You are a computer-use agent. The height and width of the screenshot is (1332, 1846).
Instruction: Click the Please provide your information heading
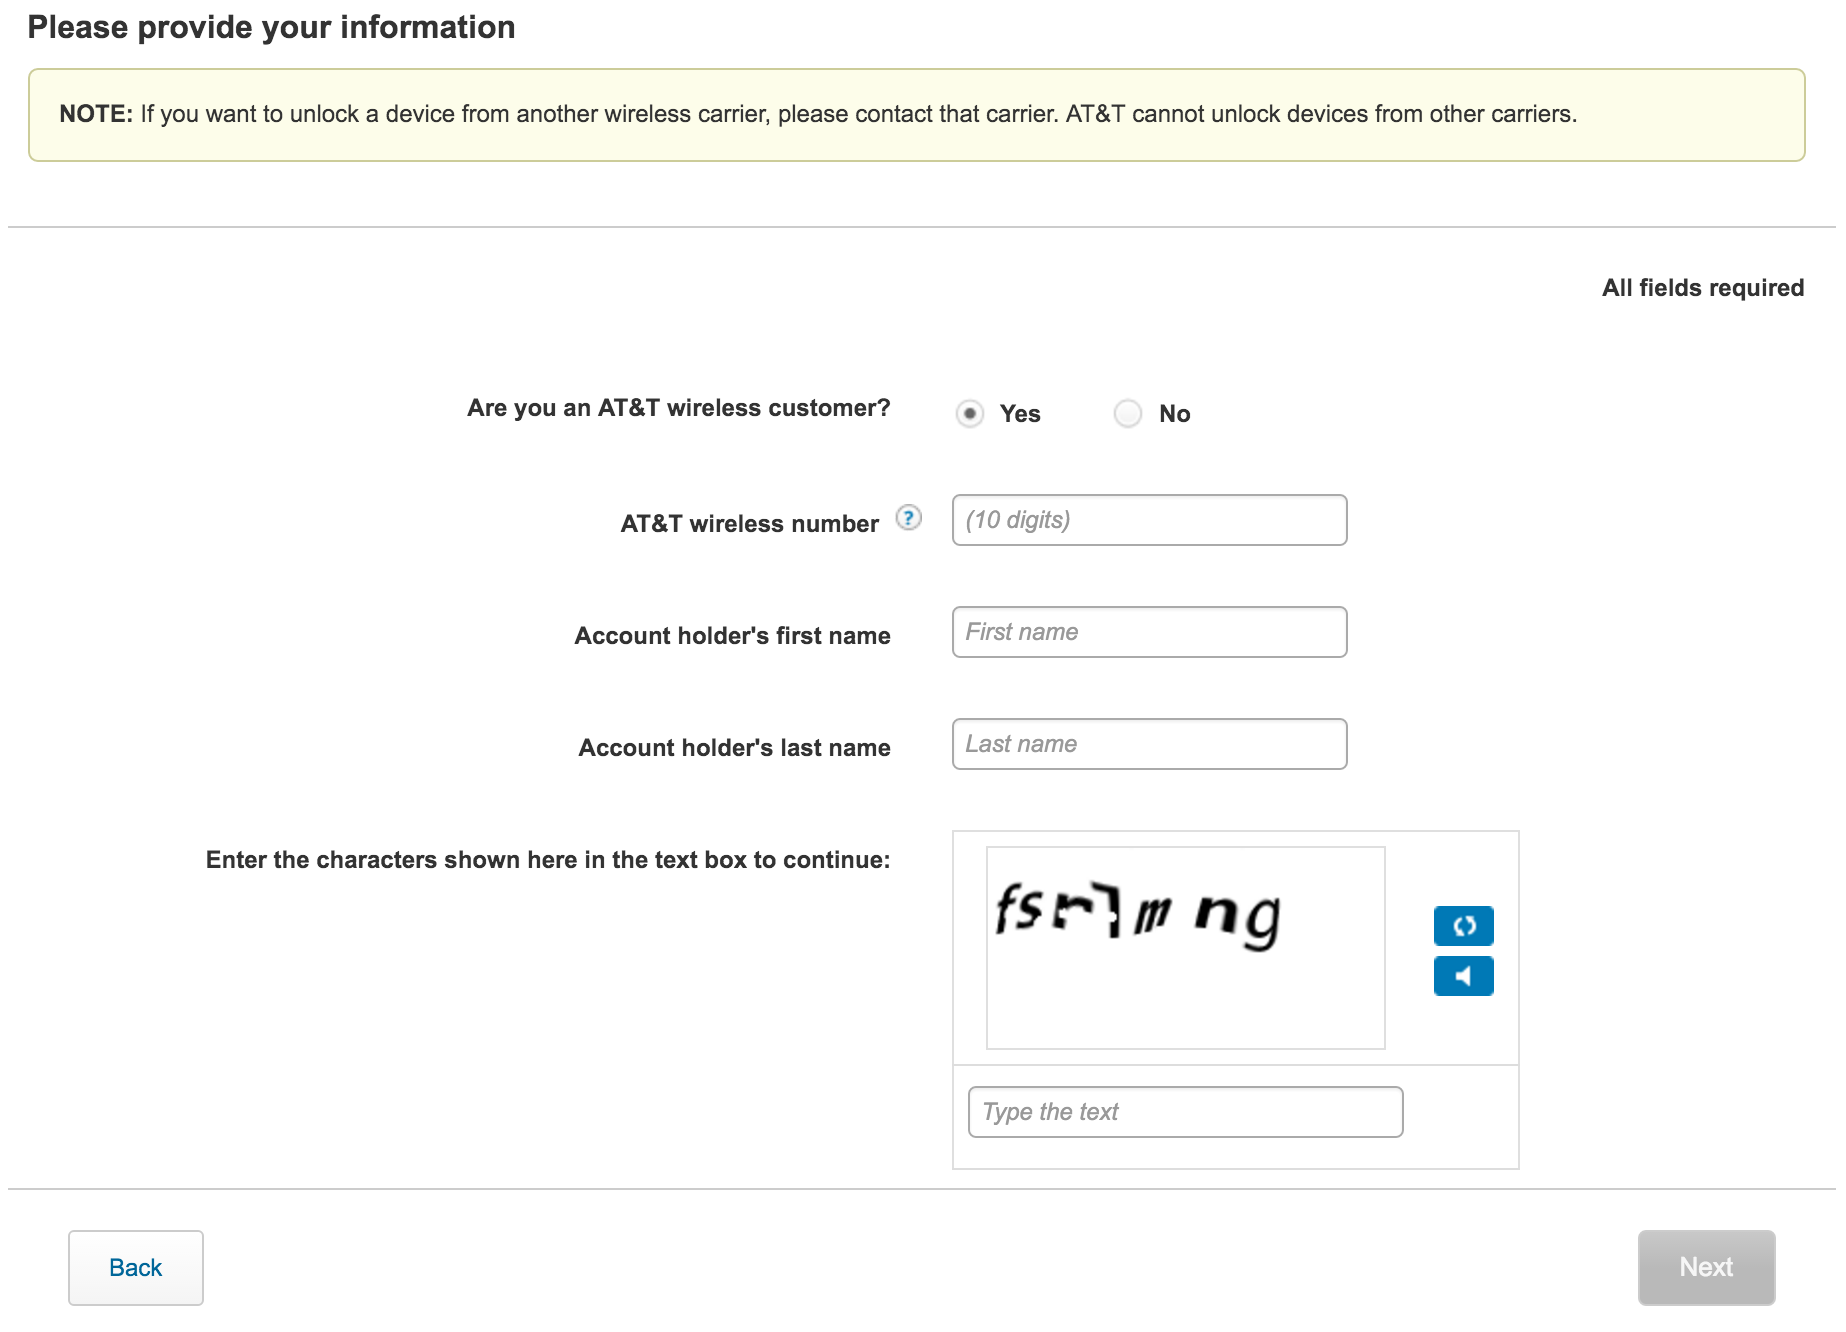271,27
